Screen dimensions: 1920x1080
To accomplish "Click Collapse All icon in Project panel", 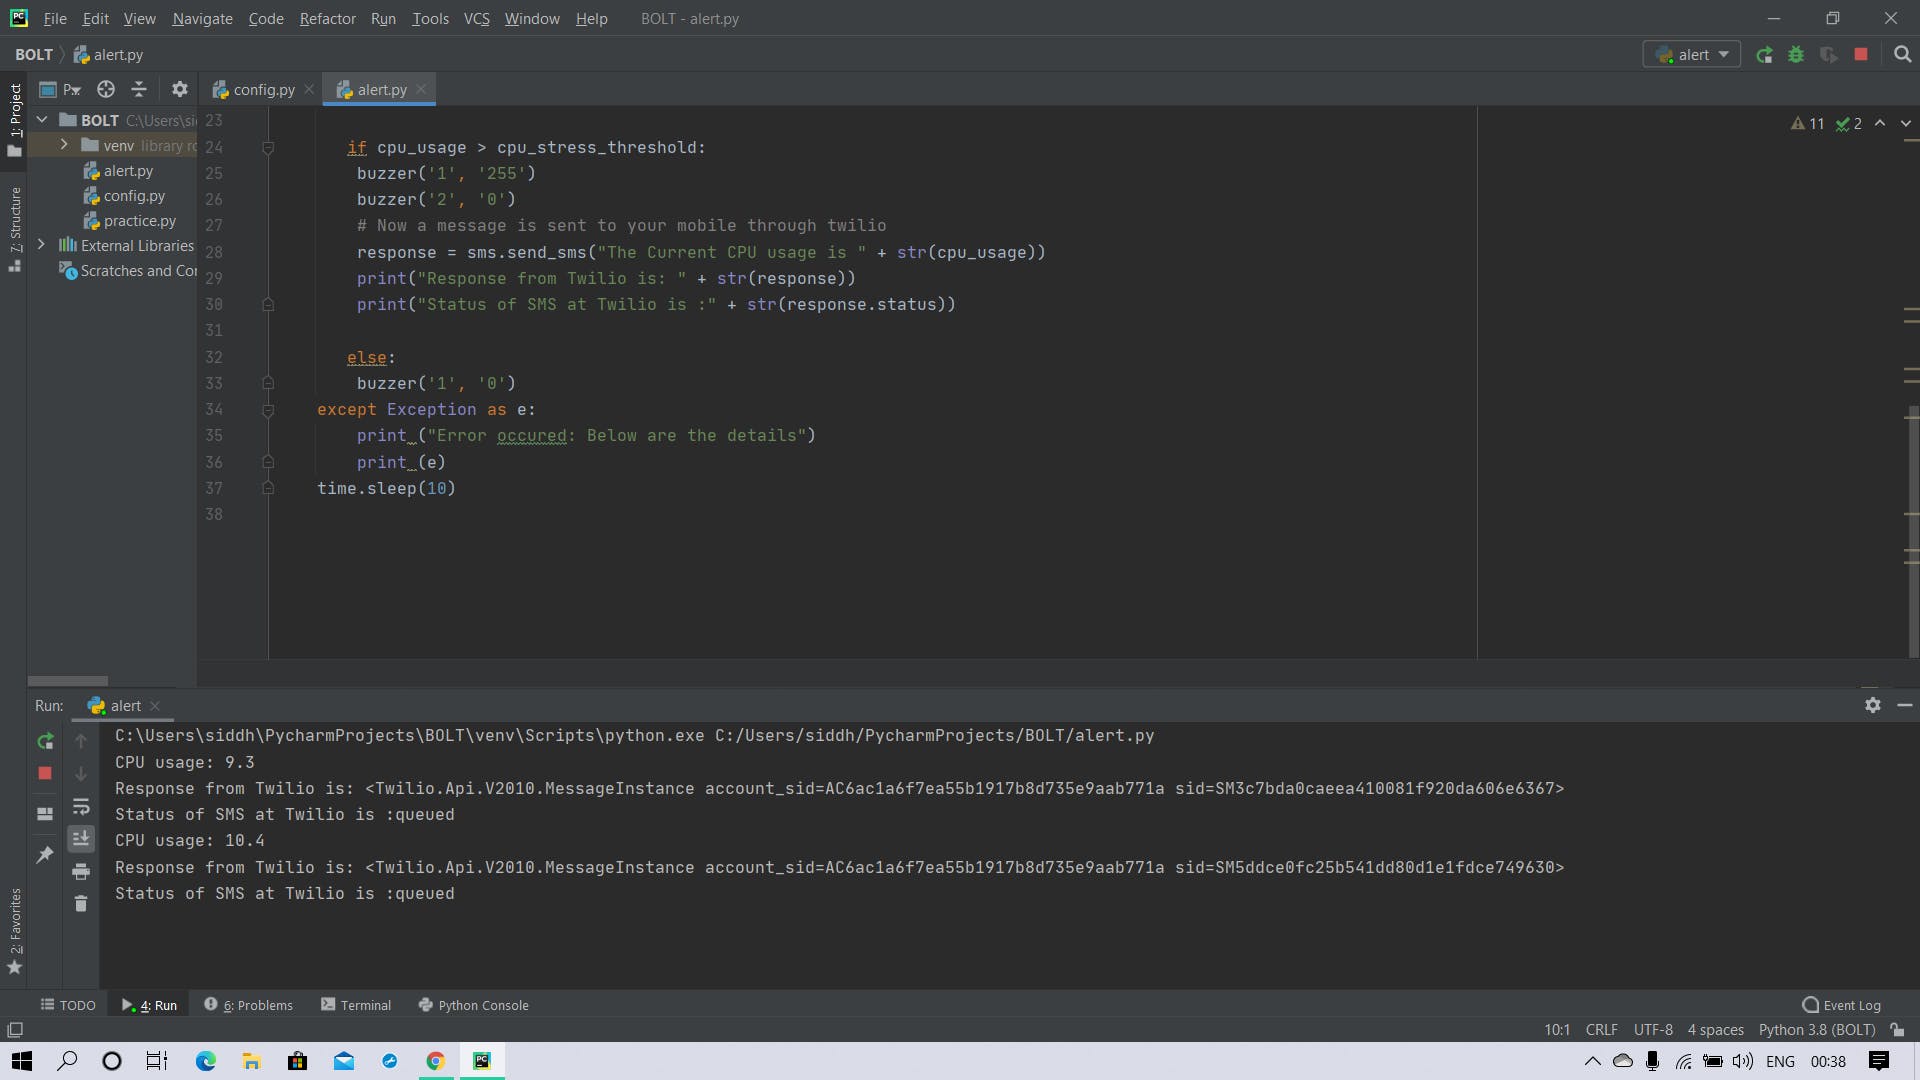I will pyautogui.click(x=139, y=89).
